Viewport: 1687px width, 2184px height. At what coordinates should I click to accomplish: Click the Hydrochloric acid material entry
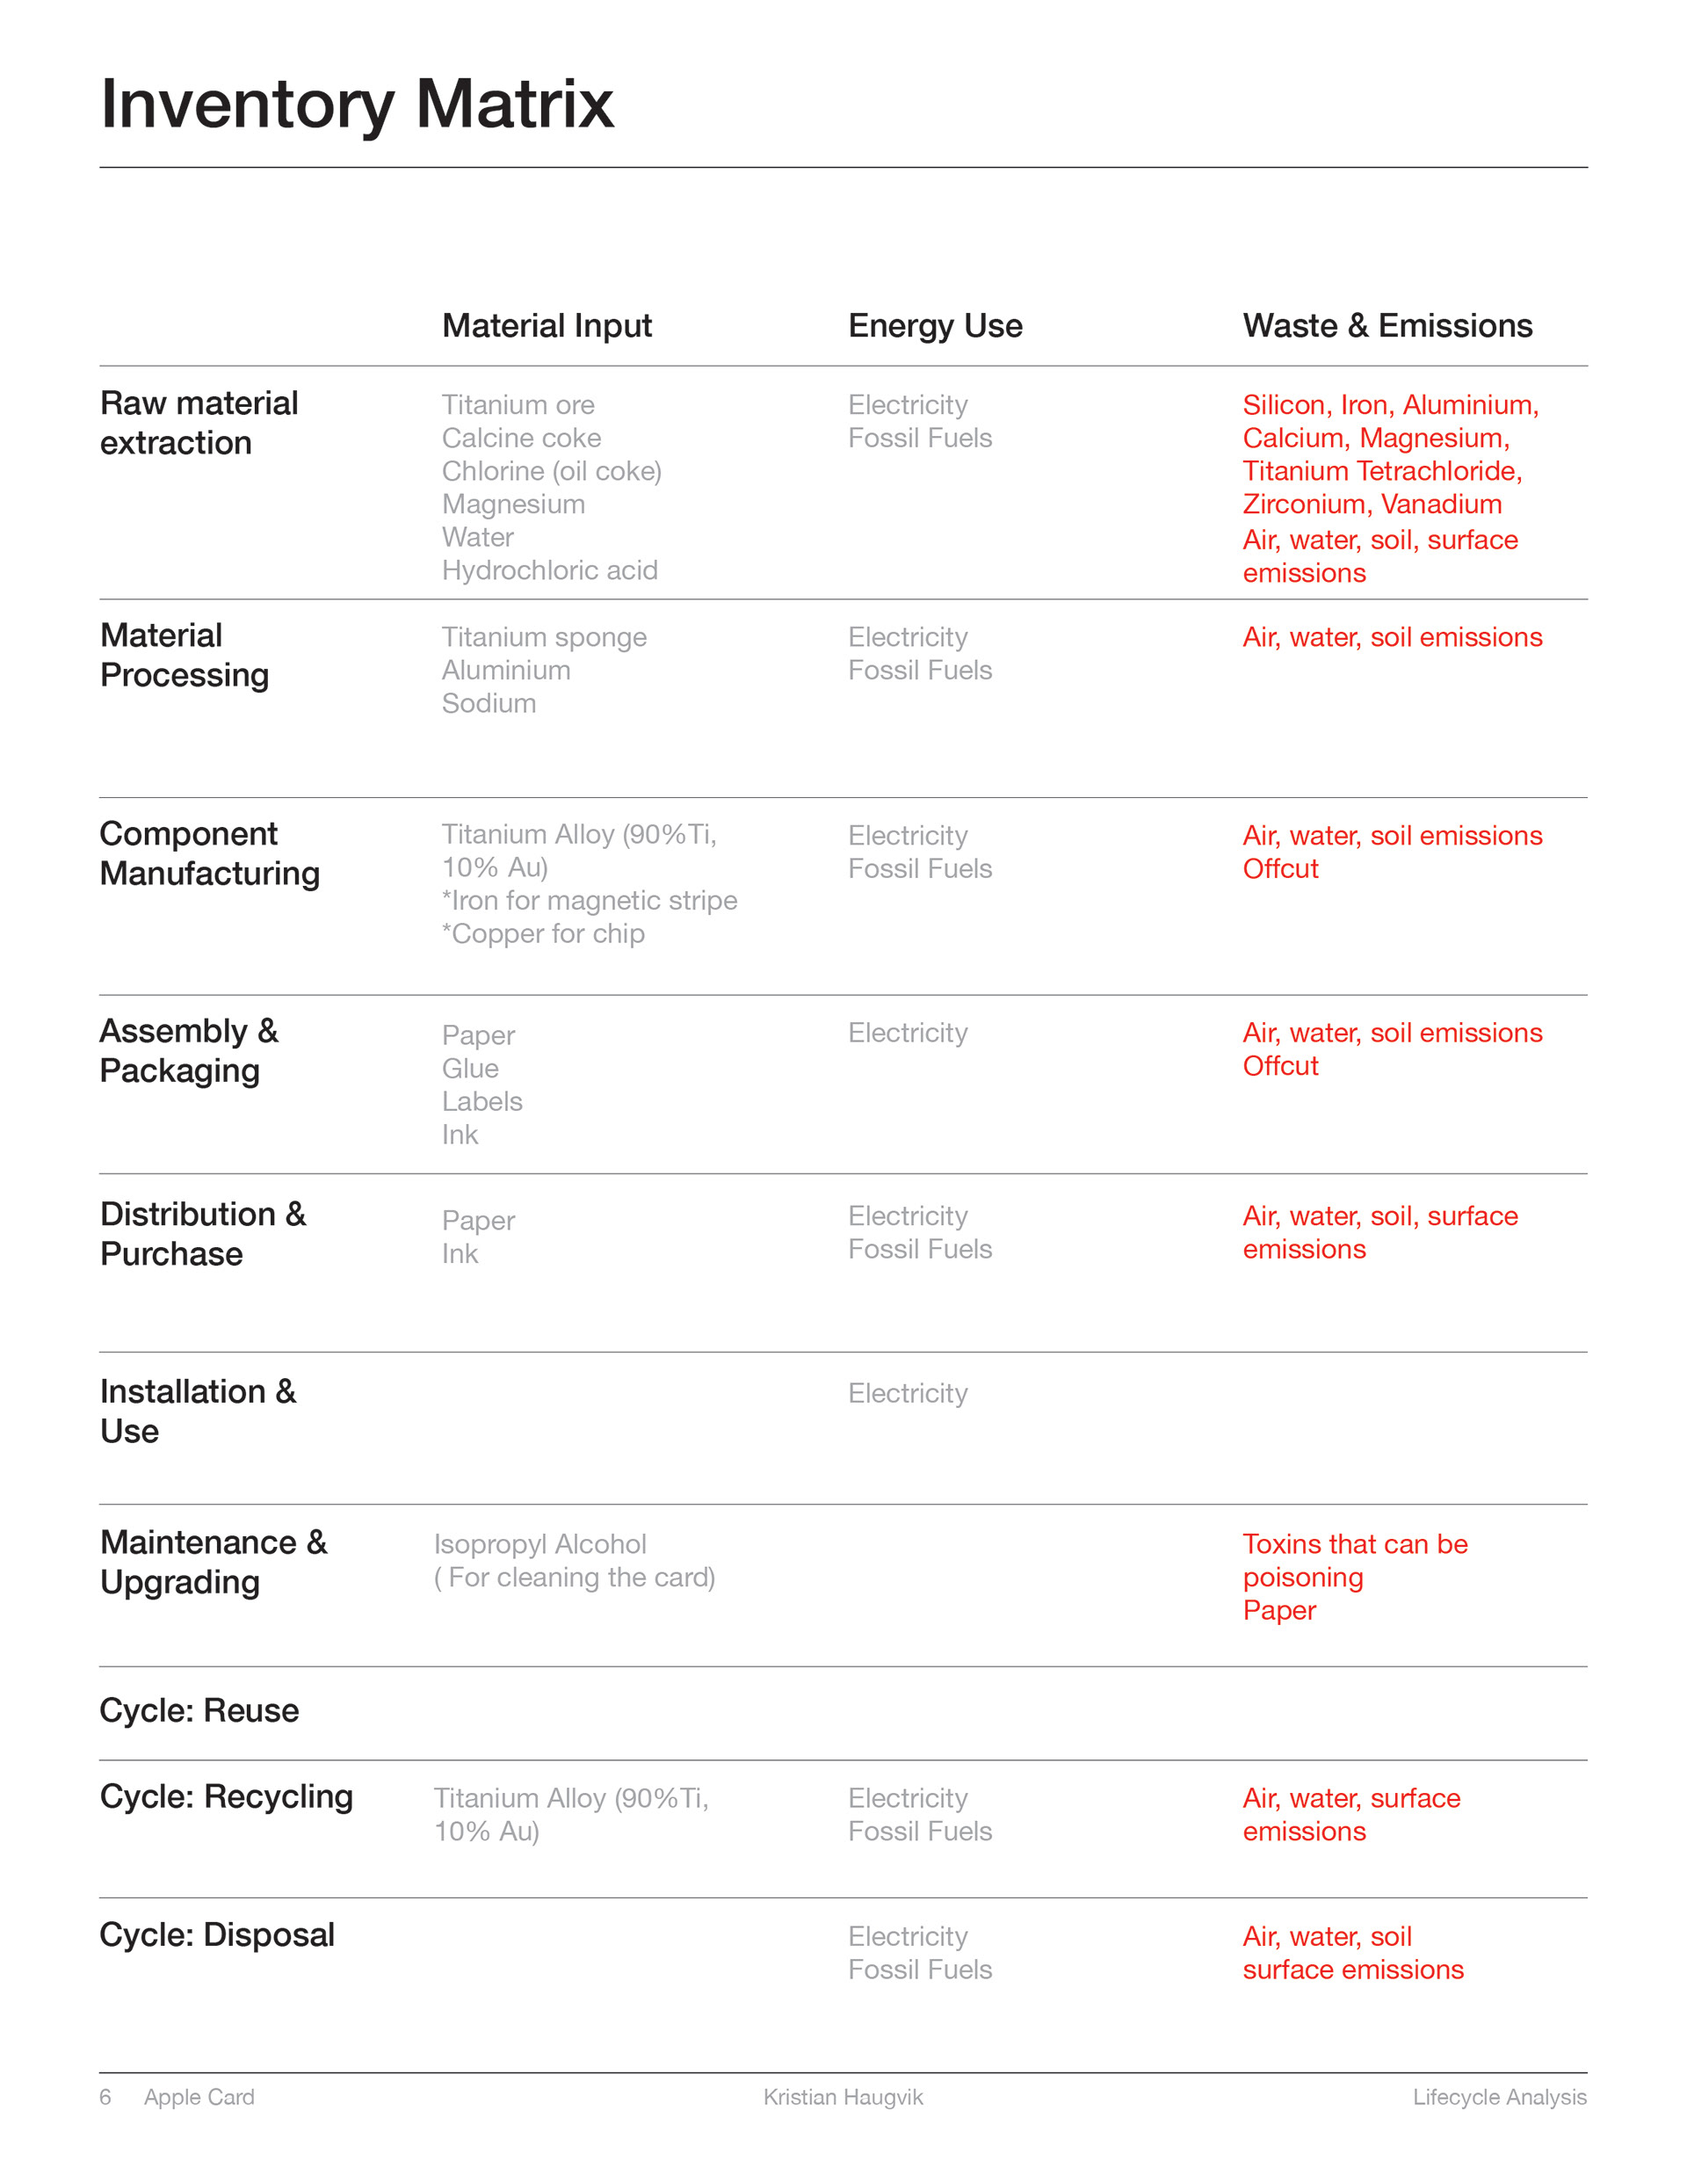click(x=549, y=570)
